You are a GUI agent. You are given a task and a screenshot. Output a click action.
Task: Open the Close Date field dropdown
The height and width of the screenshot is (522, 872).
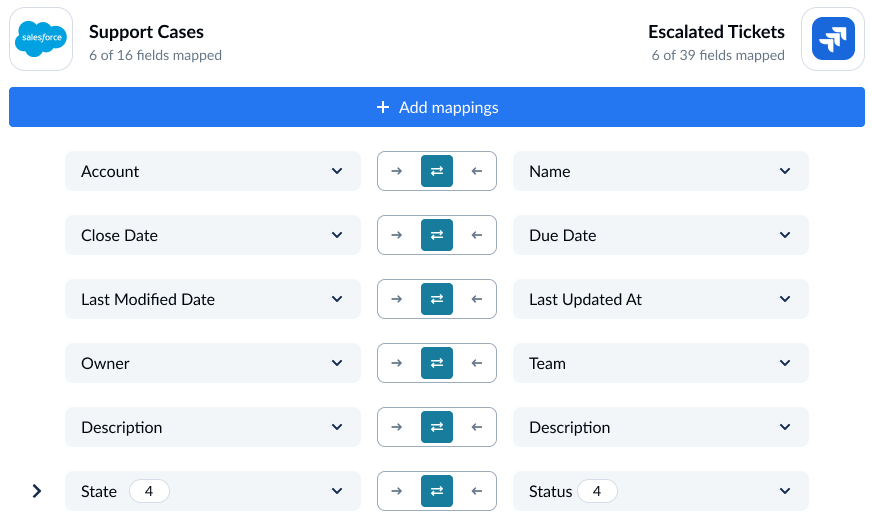coord(212,235)
